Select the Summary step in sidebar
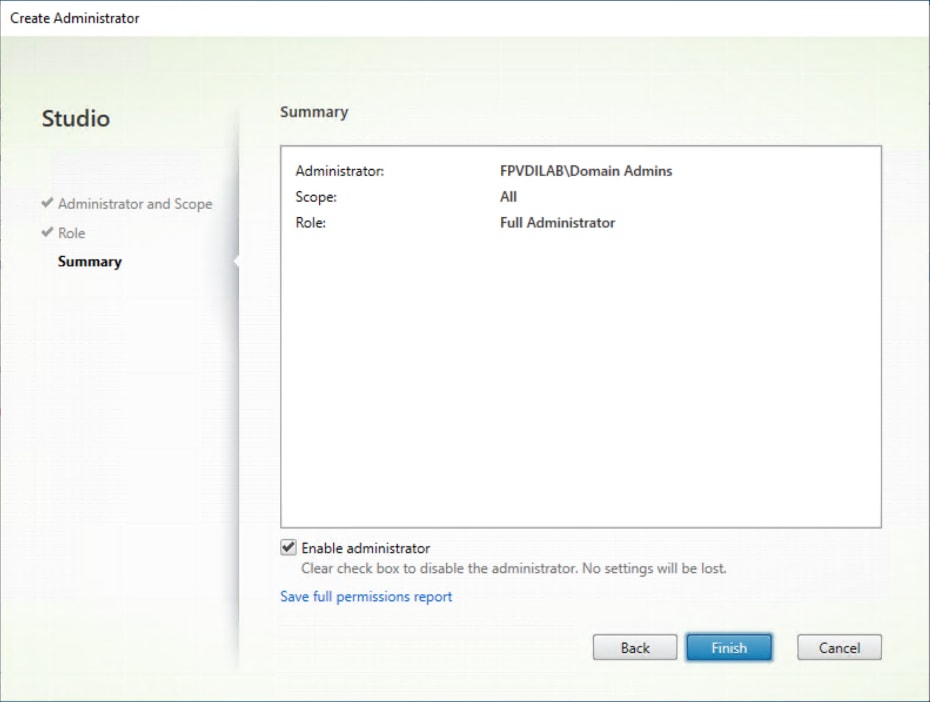Viewport: 930px width, 702px height. 90,261
